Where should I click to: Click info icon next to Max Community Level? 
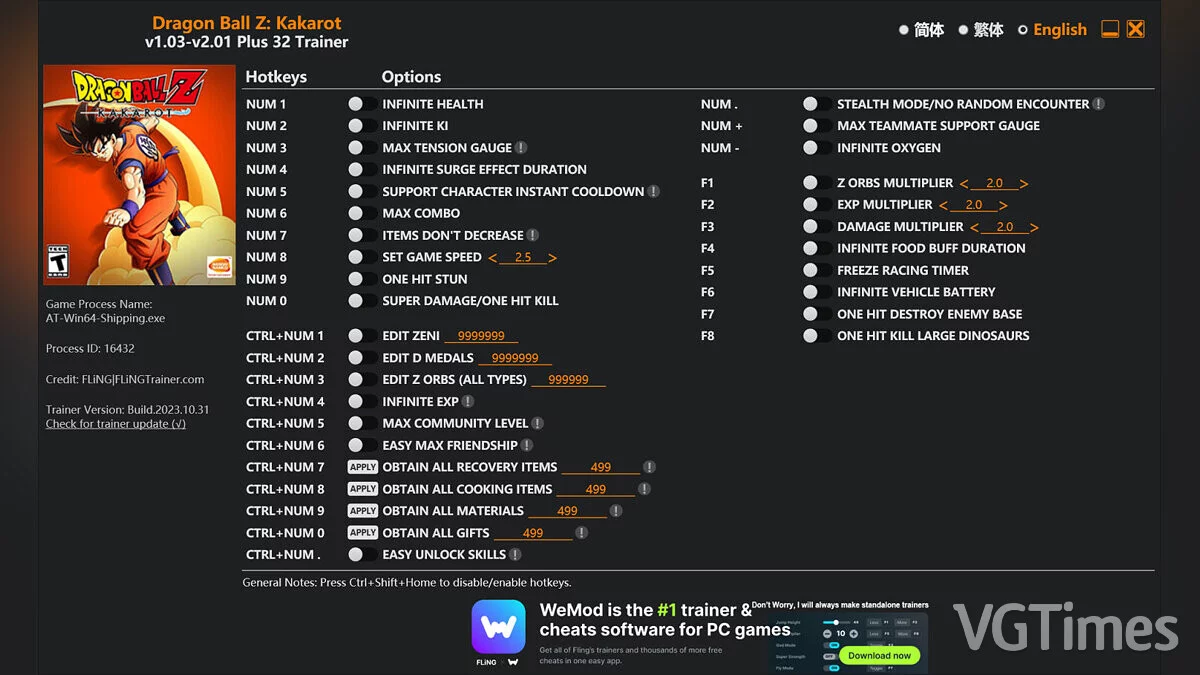(537, 424)
